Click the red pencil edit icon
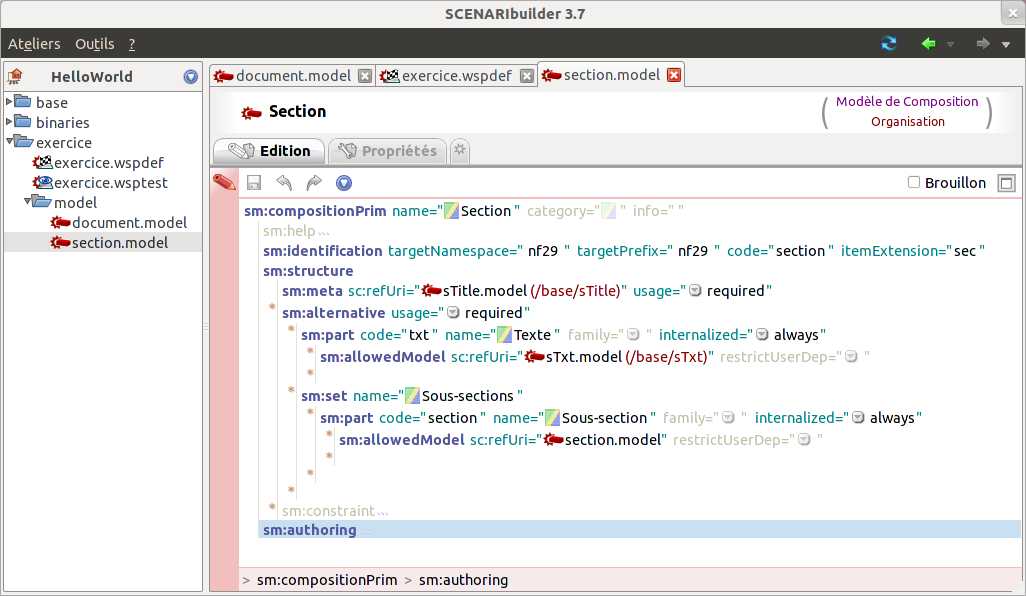 click(x=224, y=183)
